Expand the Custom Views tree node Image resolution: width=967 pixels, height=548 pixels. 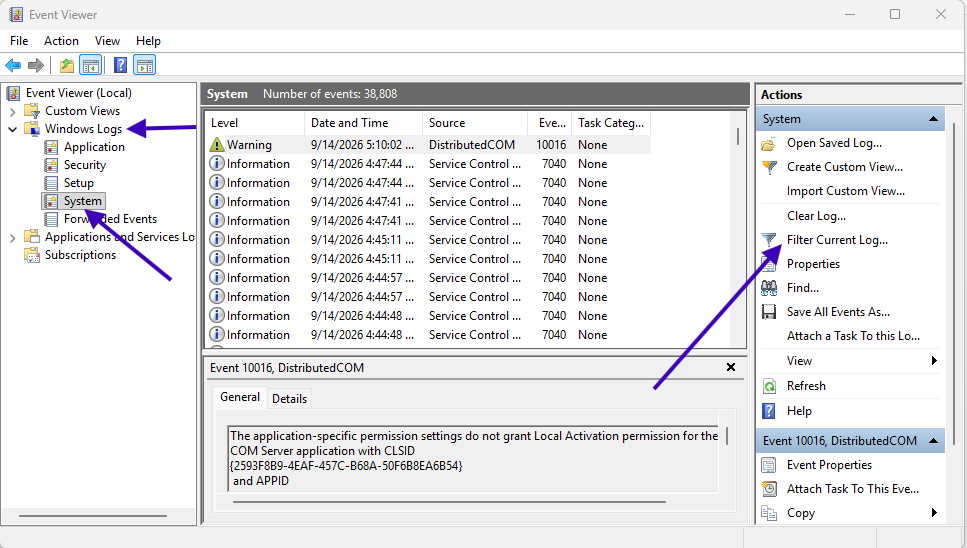12,112
